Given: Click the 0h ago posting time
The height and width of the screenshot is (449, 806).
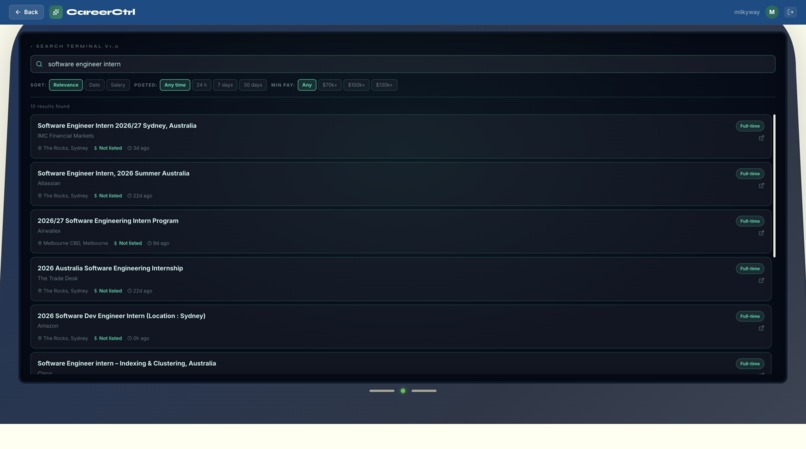Looking at the screenshot, I should click(x=141, y=338).
